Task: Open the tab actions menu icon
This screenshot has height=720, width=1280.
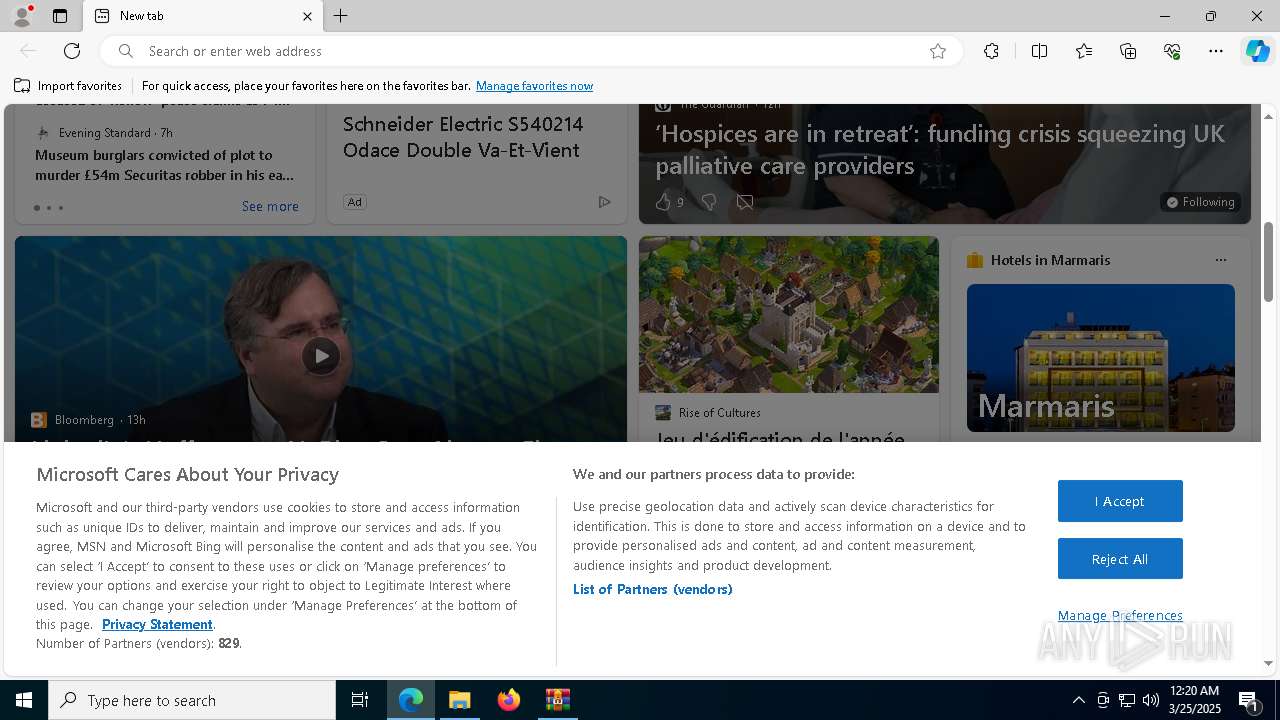Action: coord(60,16)
